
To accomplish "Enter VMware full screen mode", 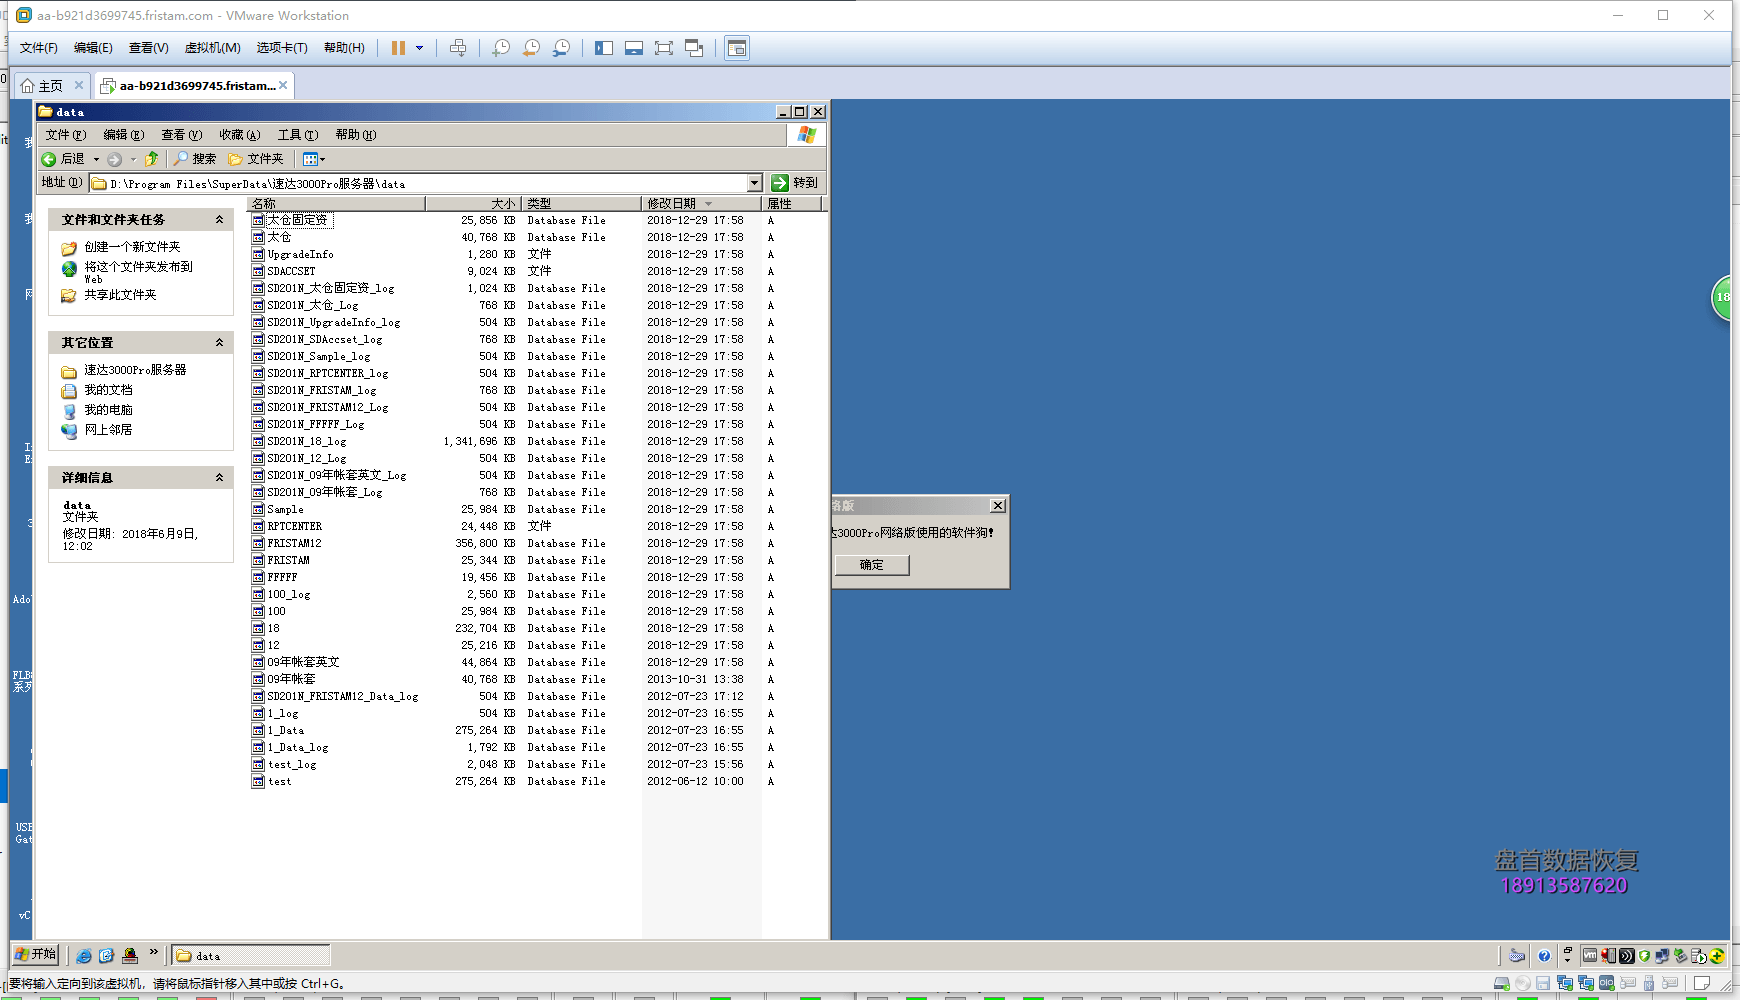I will (x=664, y=48).
